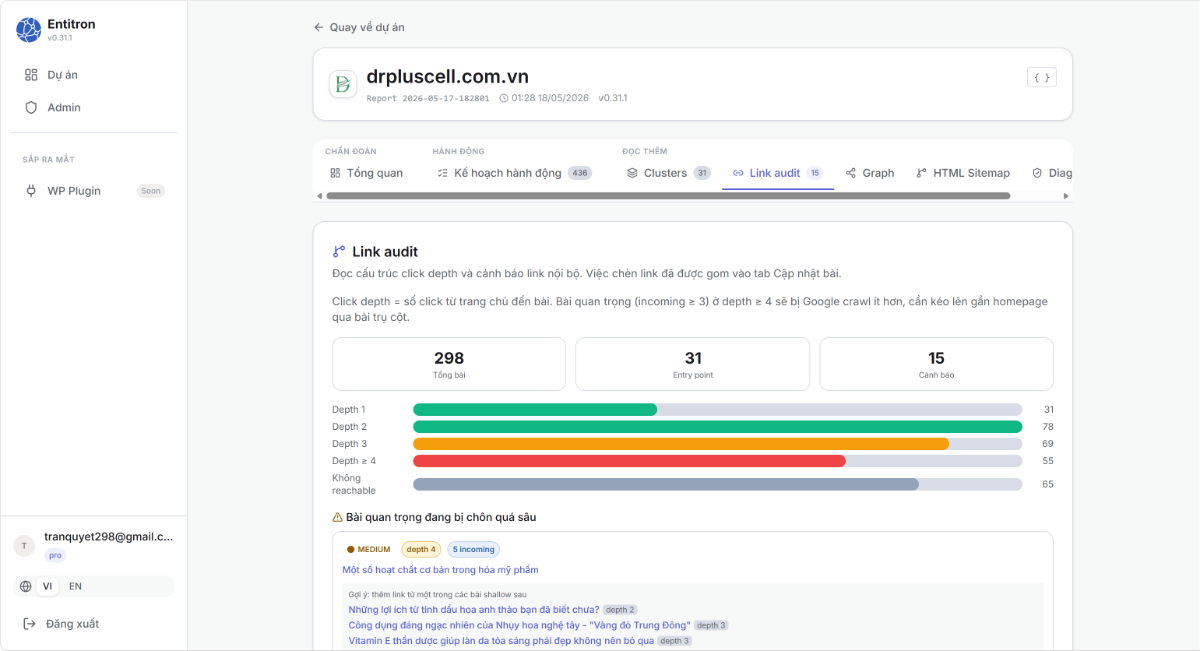1200x651 pixels.
Task: Switch to the Tổng quan tab
Action: click(366, 173)
